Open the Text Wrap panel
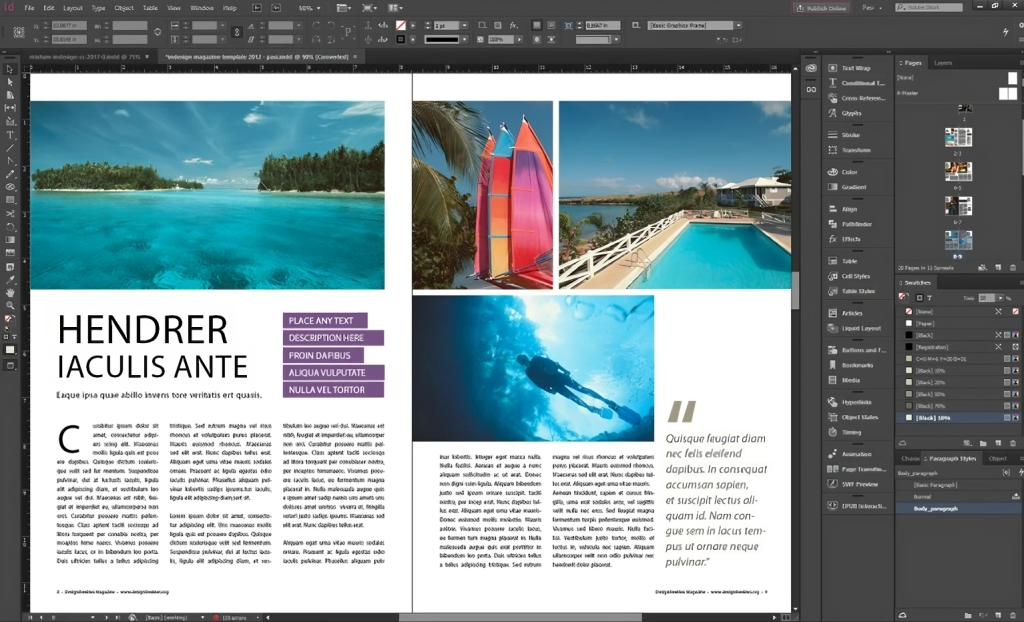Screen dimensions: 1024x622 854,68
